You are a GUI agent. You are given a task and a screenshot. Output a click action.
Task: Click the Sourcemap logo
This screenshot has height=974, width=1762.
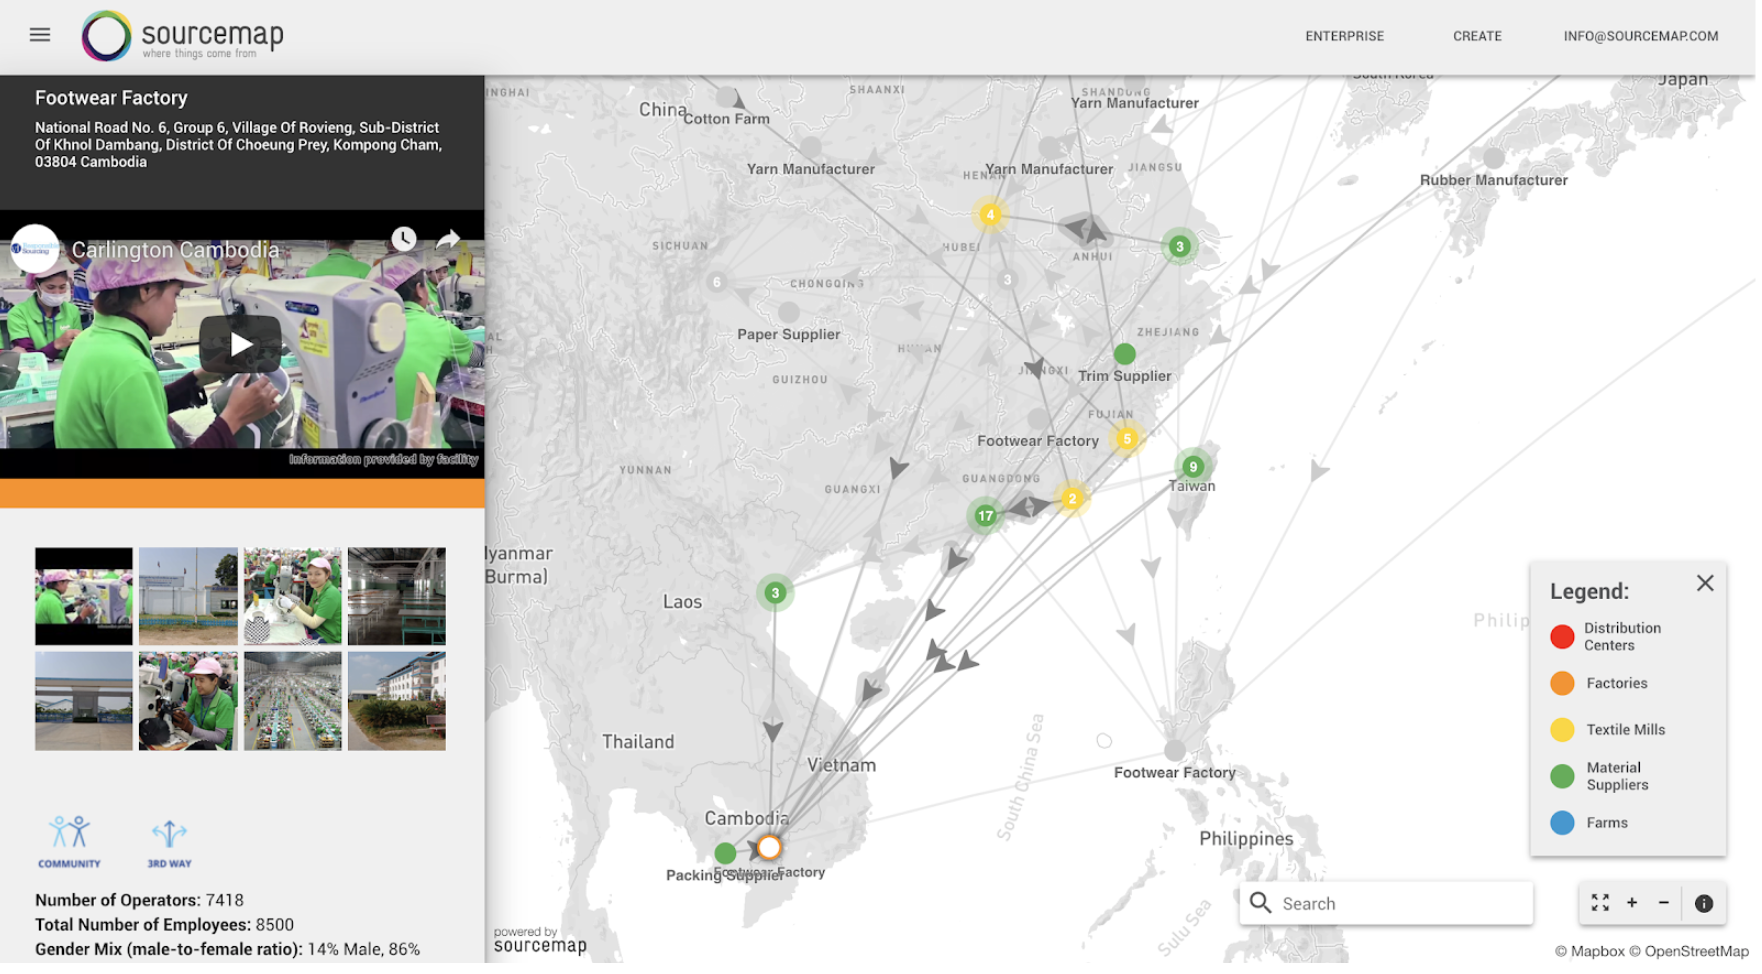pos(183,36)
